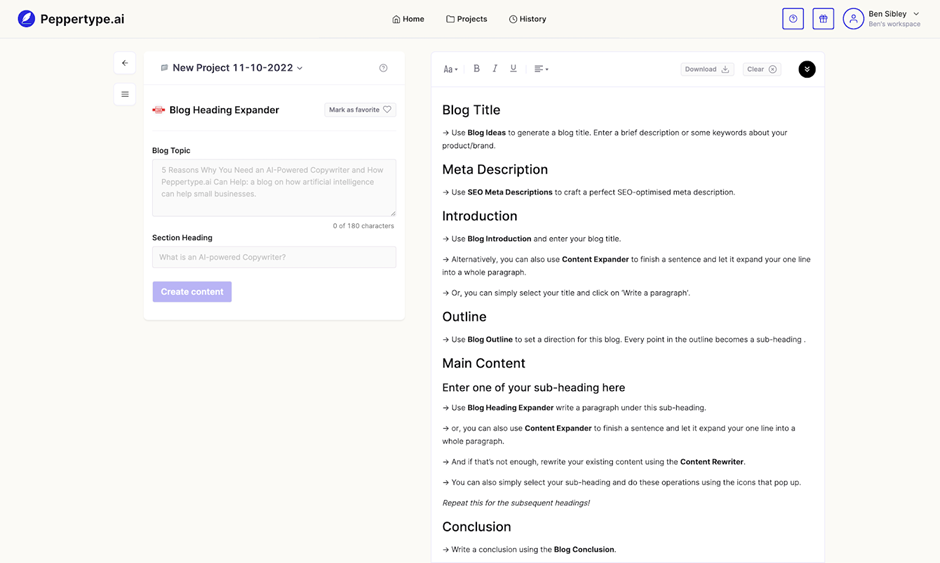Click the gift icon in header
Screen dimensions: 940x563
pos(823,19)
